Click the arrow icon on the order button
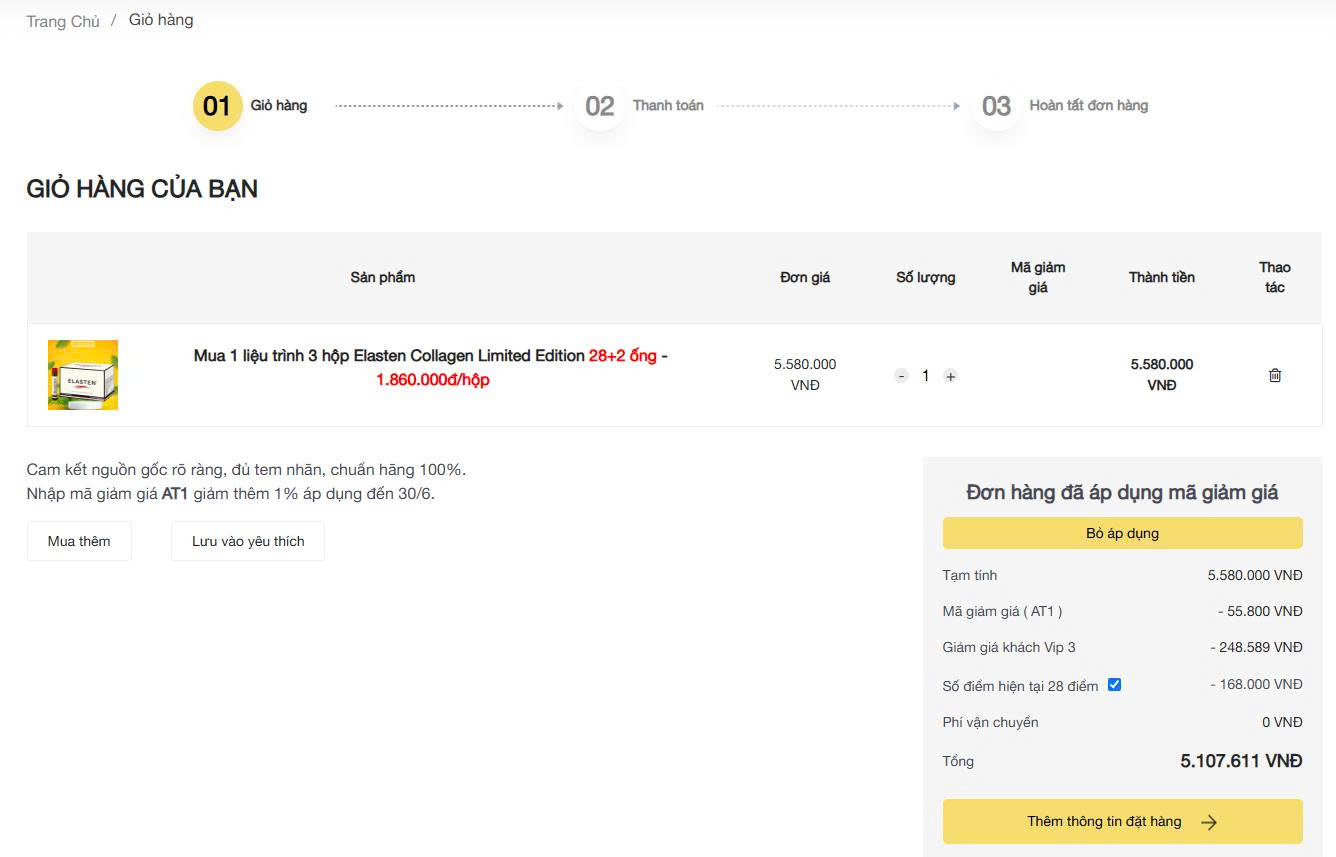 1209,822
